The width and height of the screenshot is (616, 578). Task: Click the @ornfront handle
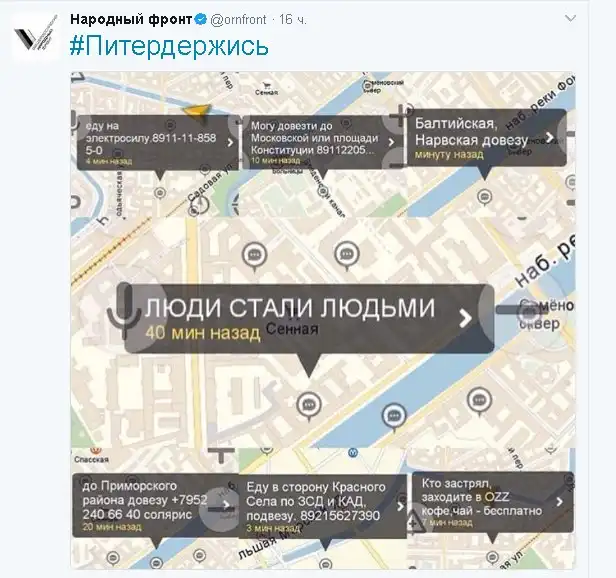click(239, 21)
